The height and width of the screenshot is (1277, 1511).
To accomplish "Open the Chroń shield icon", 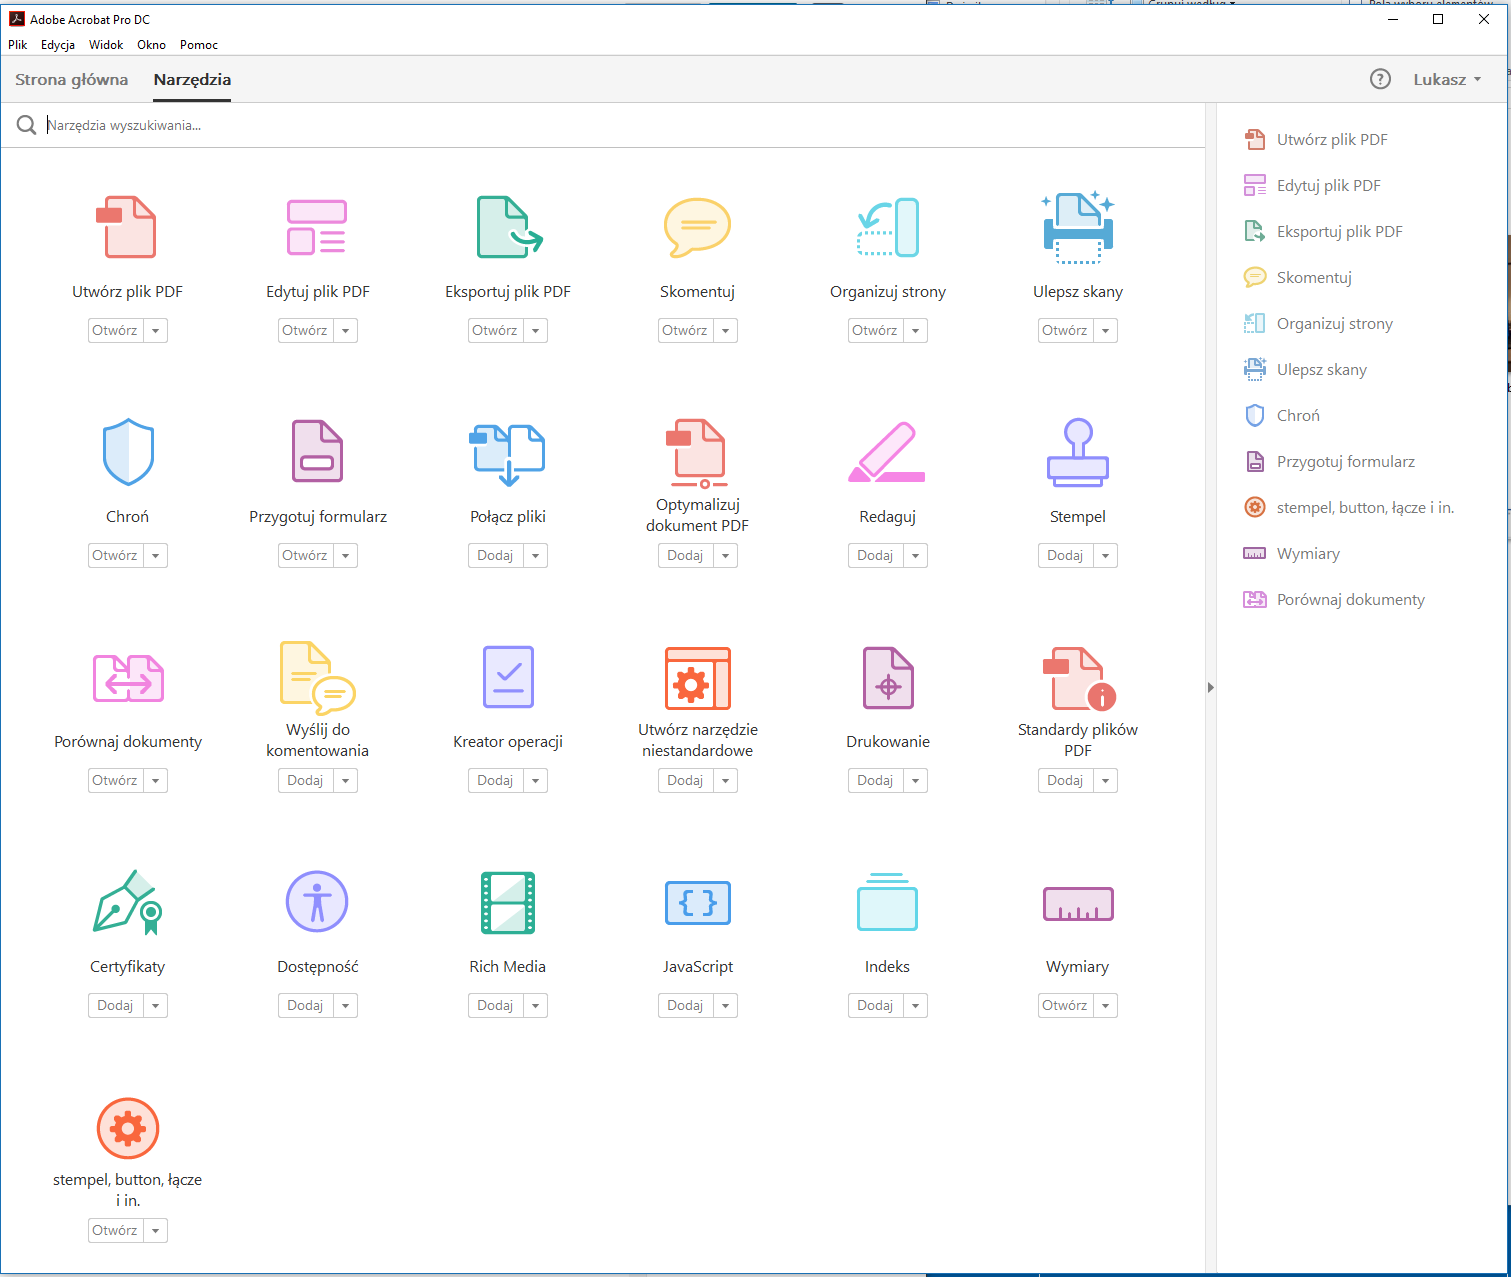I will tap(128, 453).
